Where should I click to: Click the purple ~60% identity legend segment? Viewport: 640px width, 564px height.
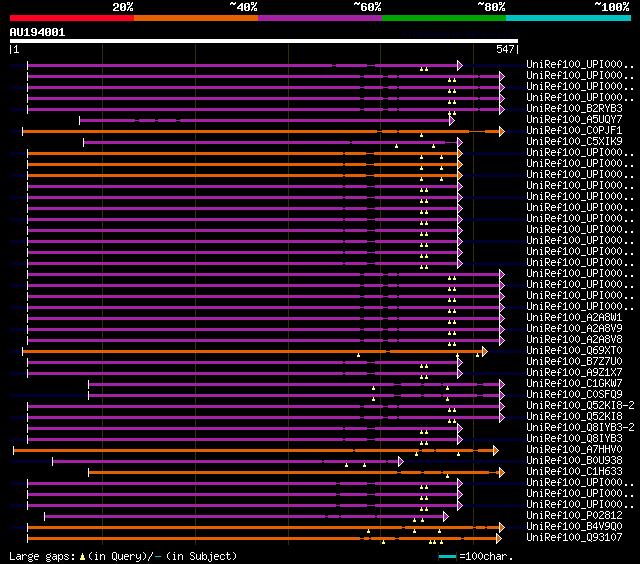click(320, 18)
